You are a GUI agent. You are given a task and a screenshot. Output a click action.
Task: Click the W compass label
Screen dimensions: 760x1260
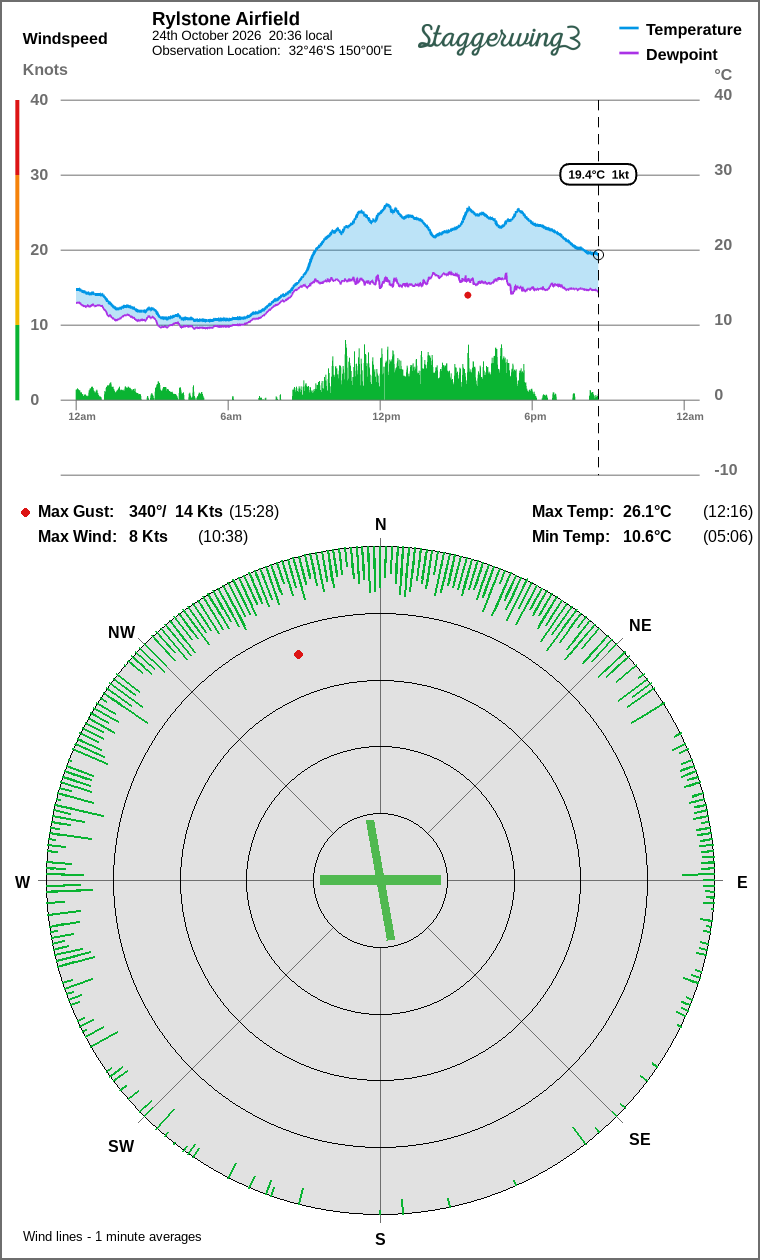click(x=22, y=882)
